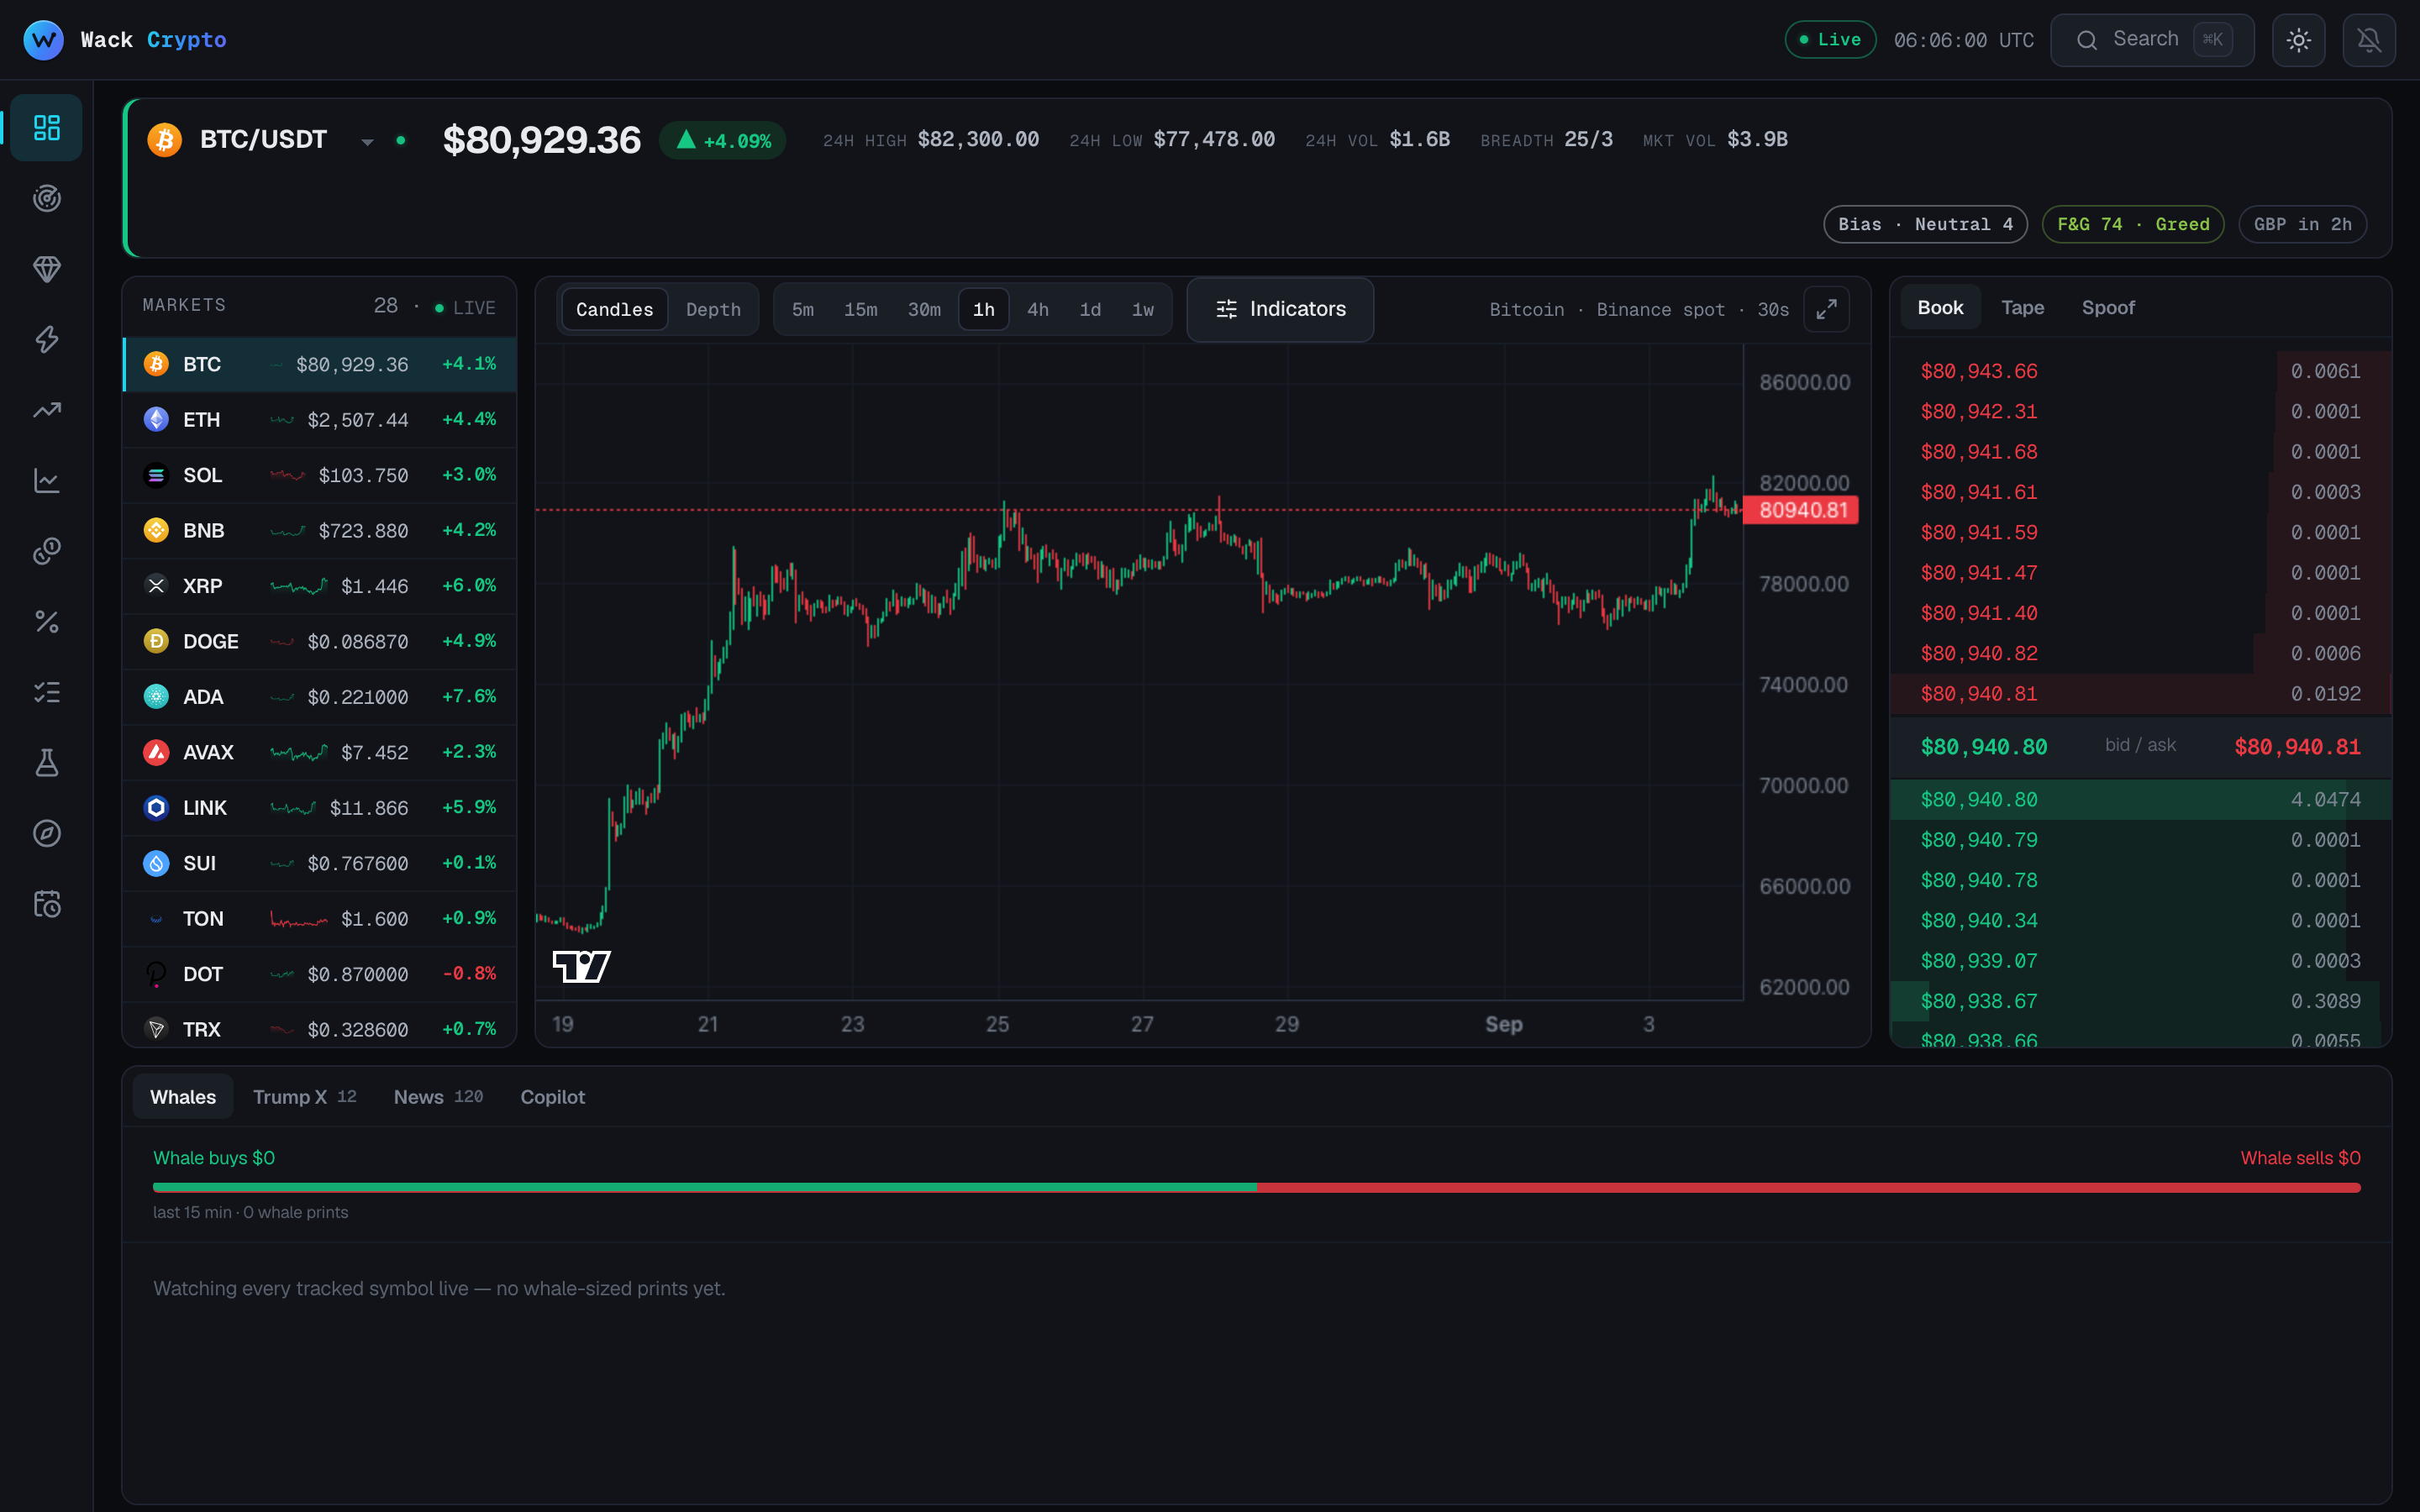
Task: Open the lightning bolt sidebar icon
Action: (47, 339)
